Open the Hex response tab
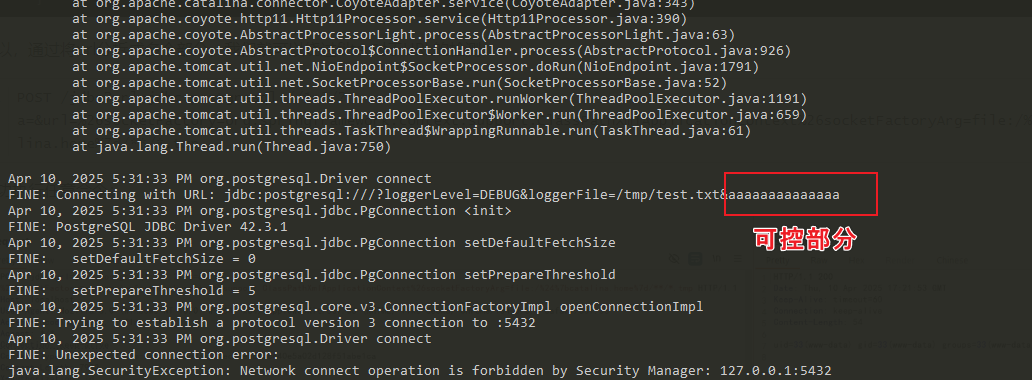Viewport: 1032px width, 380px height. point(857,261)
